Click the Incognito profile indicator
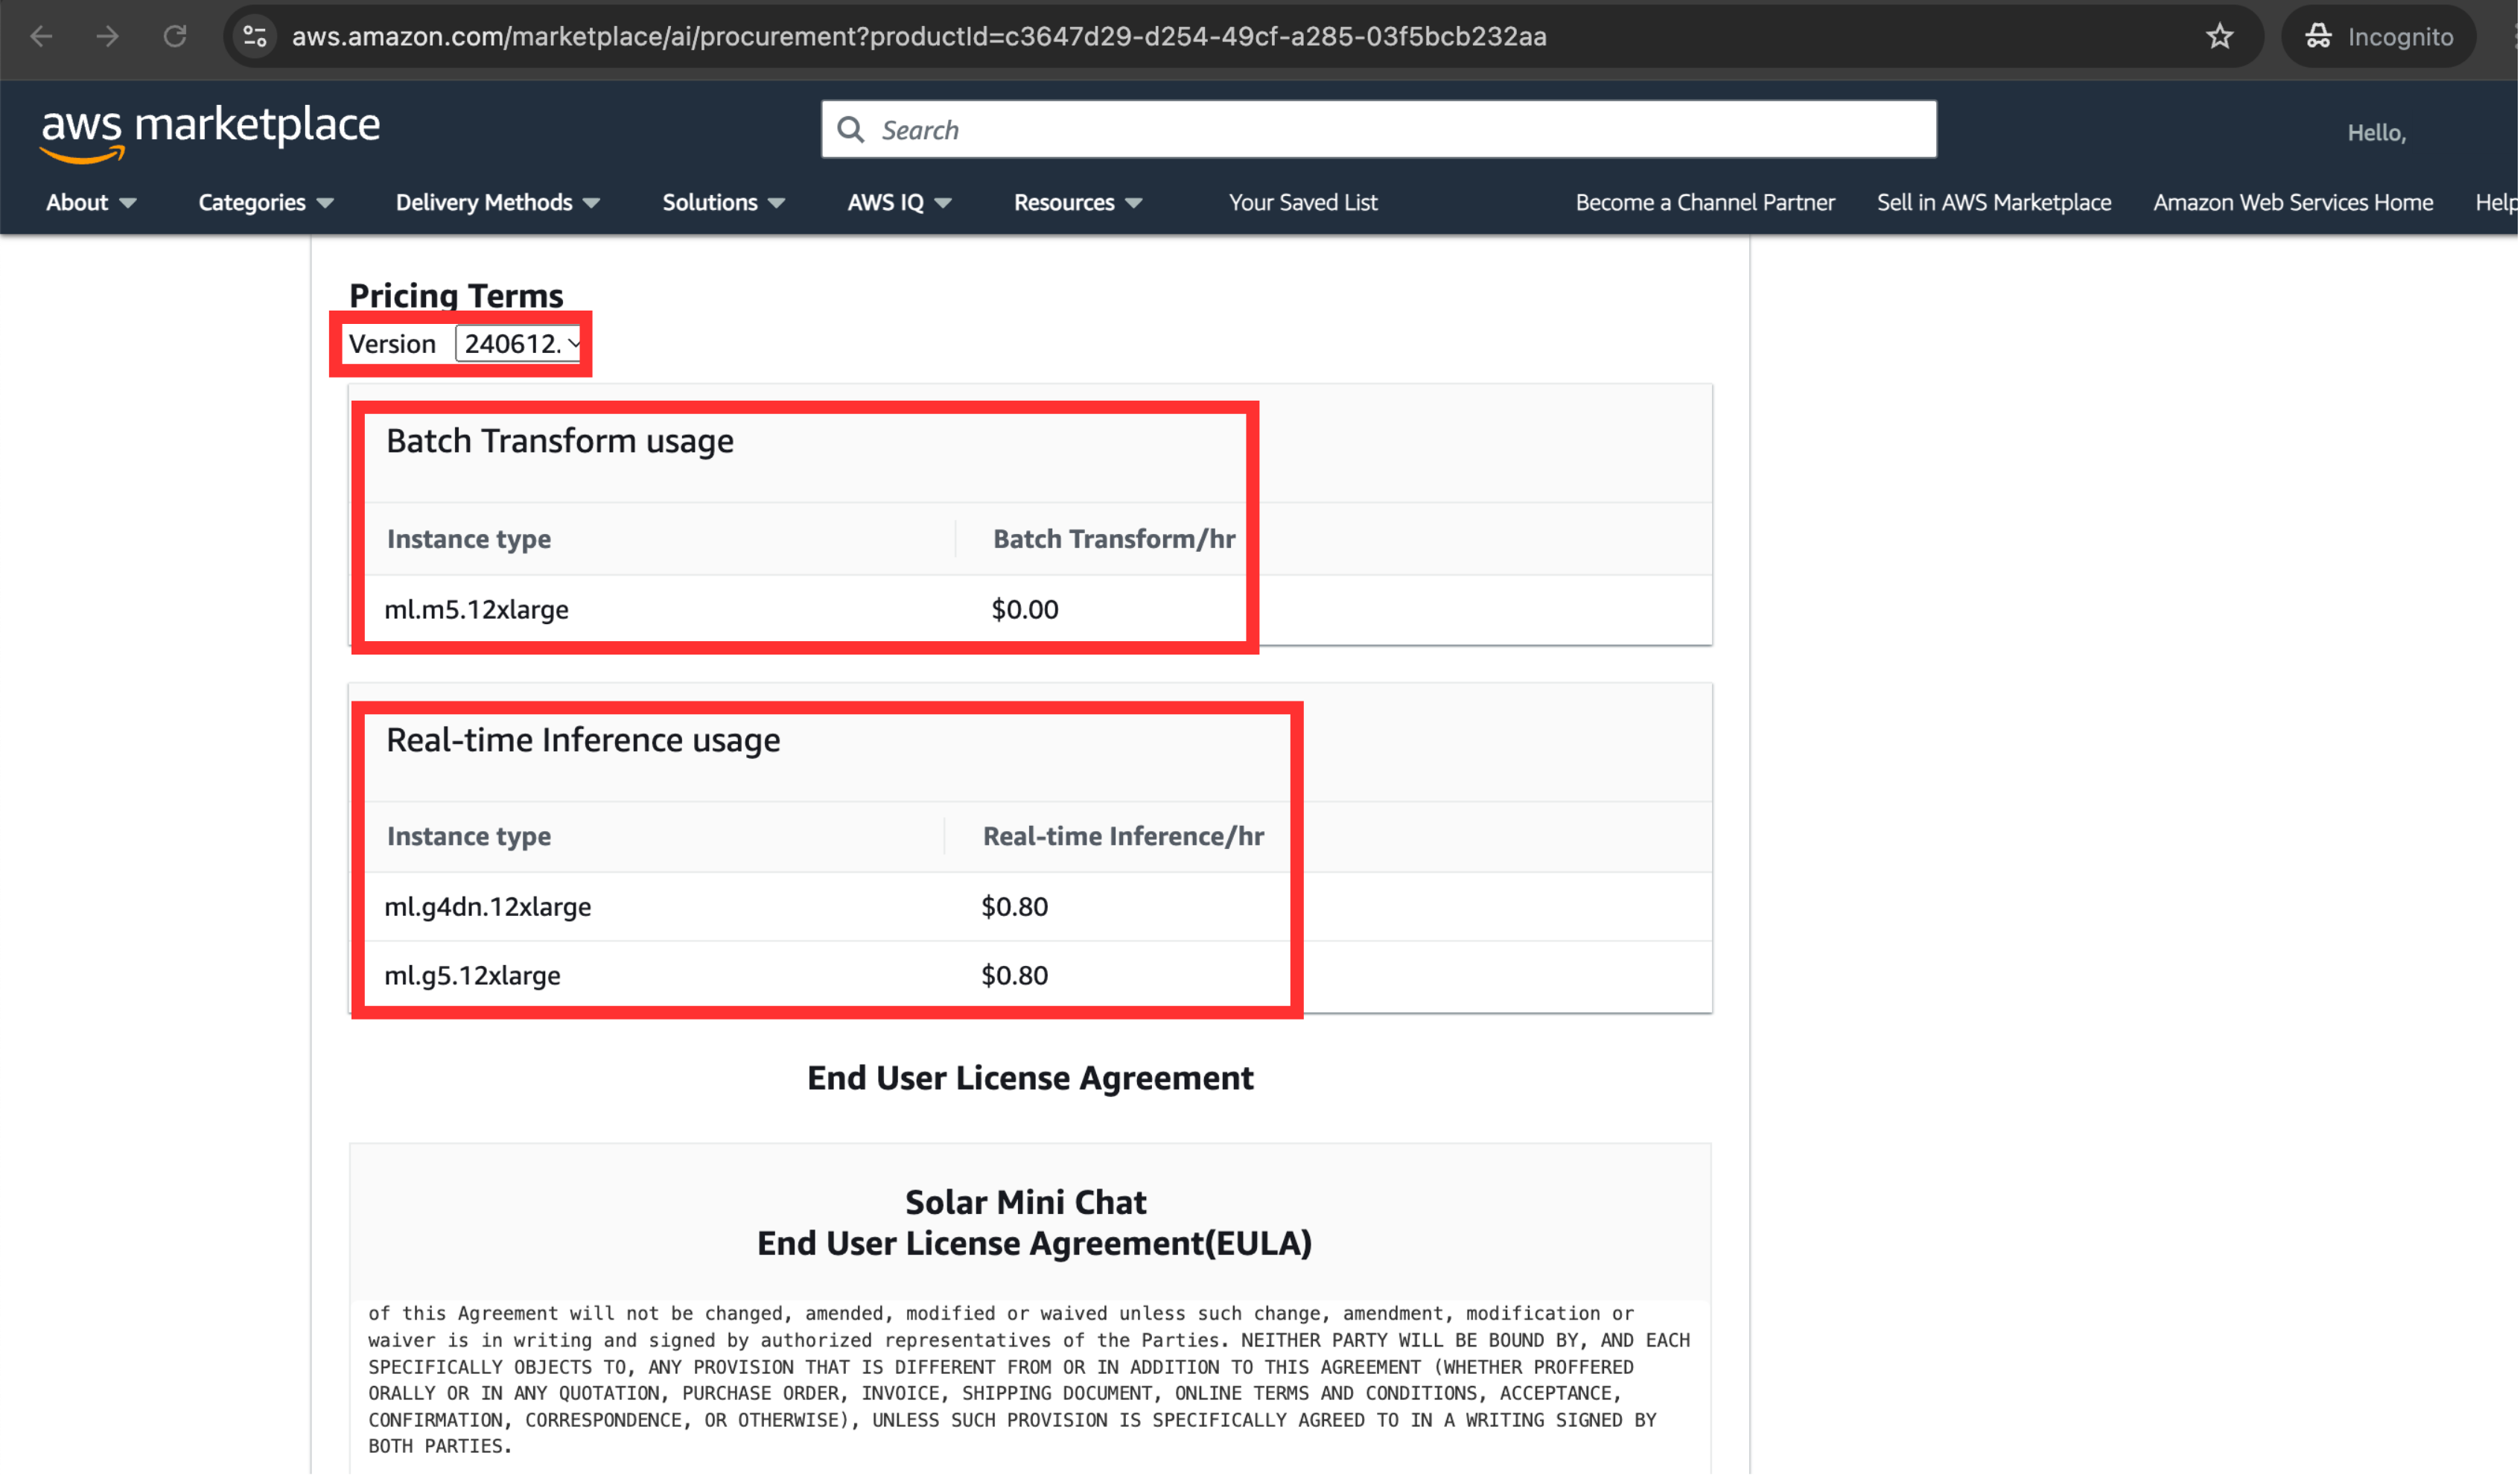Screen dimensions: 2520x1476 [2379, 37]
